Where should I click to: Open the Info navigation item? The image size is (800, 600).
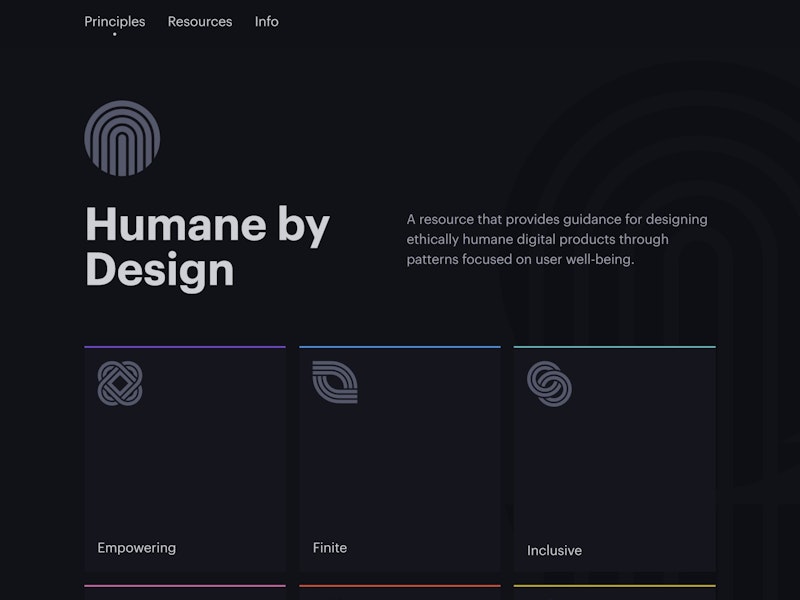tap(266, 21)
